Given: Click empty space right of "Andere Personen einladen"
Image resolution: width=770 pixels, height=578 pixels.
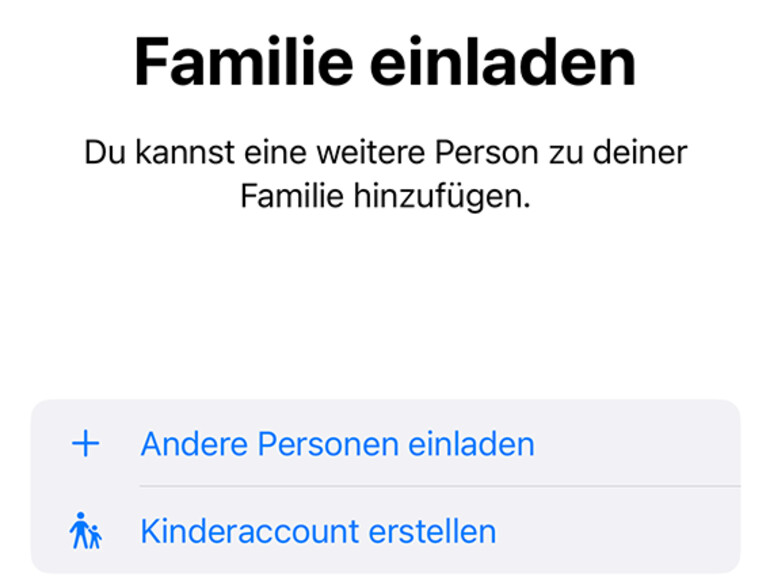Looking at the screenshot, I should coord(640,444).
